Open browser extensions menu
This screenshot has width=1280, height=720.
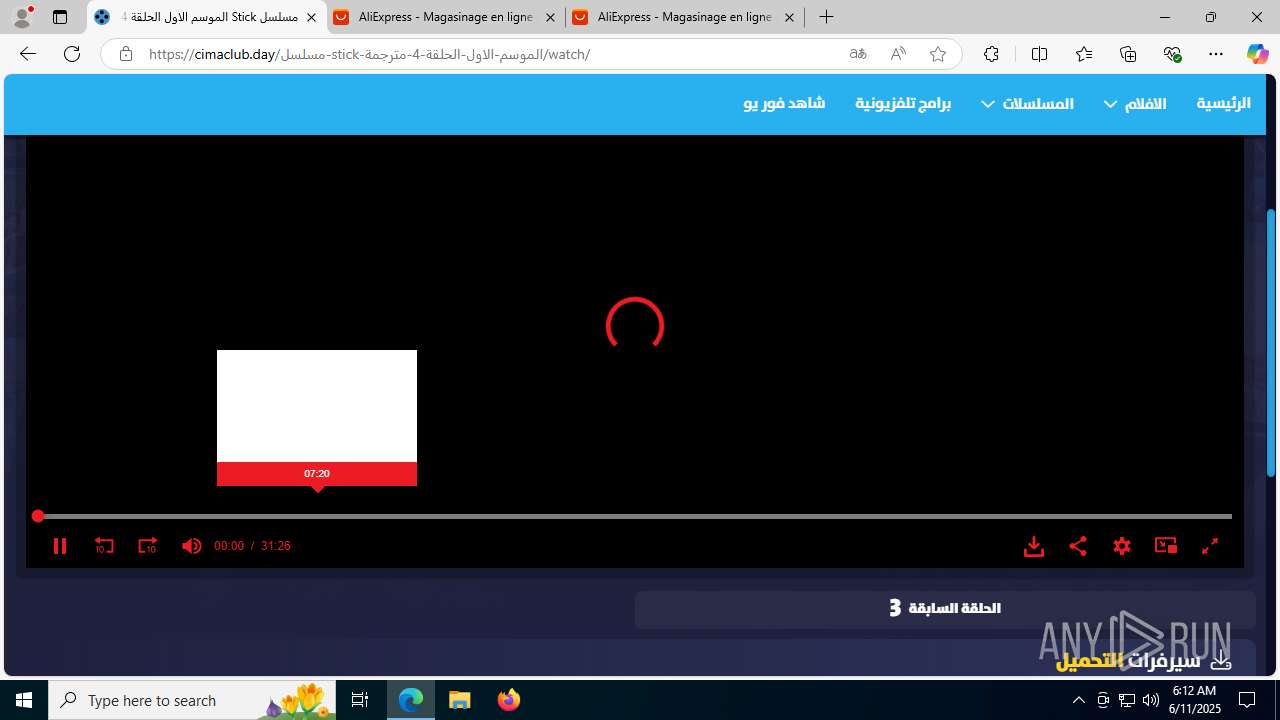click(991, 54)
